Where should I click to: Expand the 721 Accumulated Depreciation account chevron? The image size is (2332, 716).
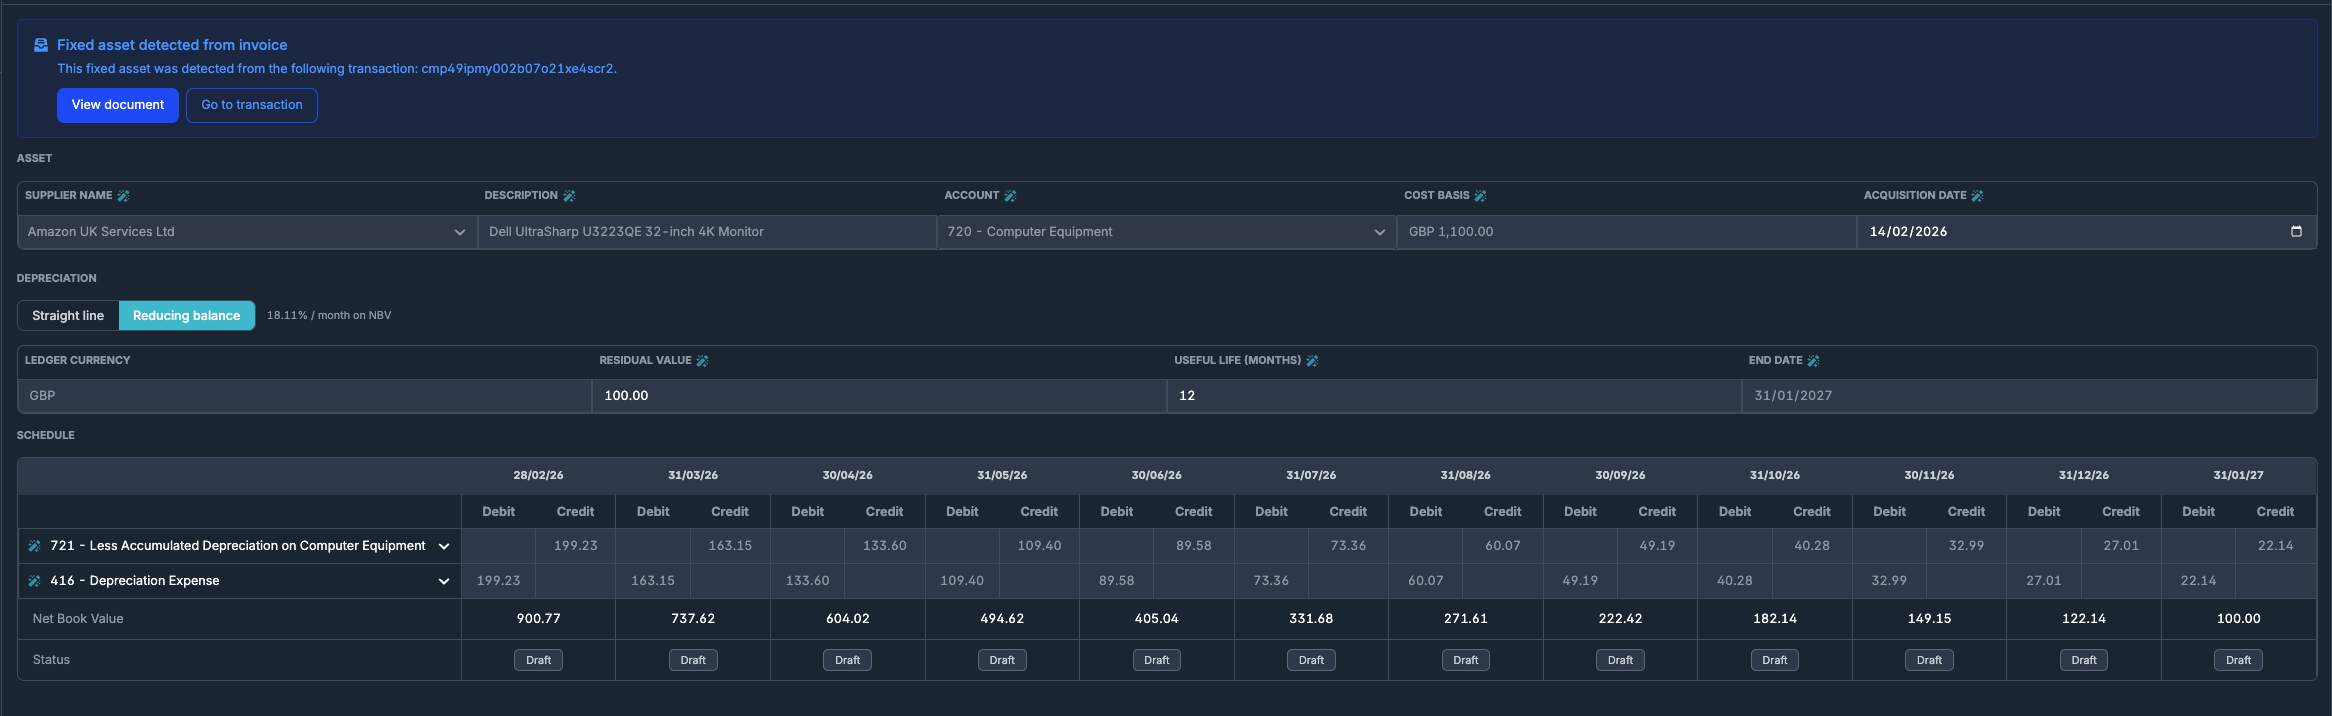click(x=444, y=546)
